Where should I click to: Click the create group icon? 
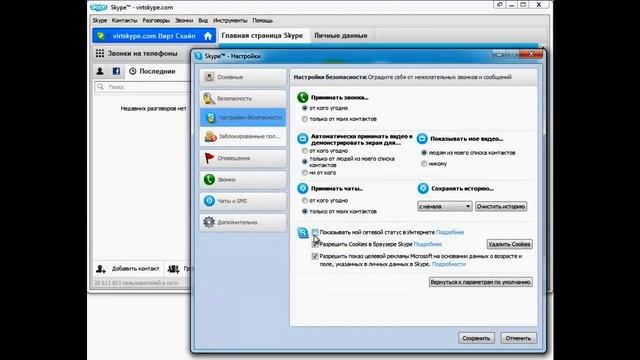point(173,269)
